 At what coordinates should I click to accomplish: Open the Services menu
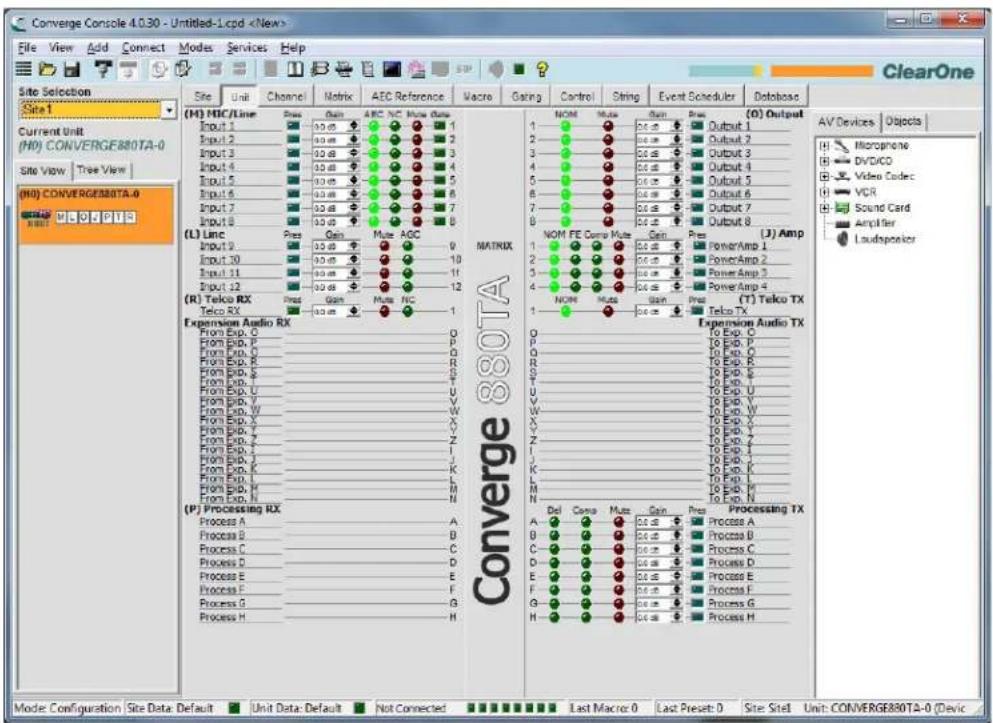(247, 47)
